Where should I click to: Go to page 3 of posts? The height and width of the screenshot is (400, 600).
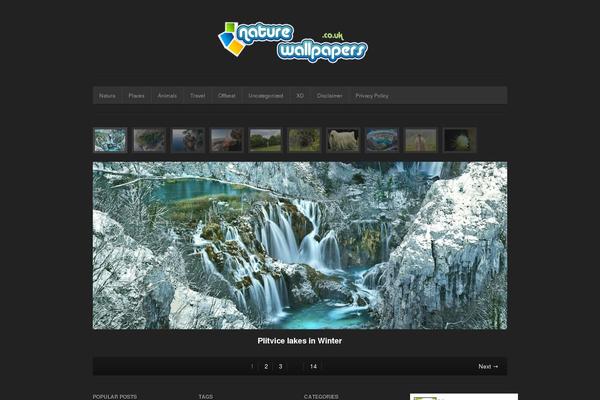pos(280,367)
